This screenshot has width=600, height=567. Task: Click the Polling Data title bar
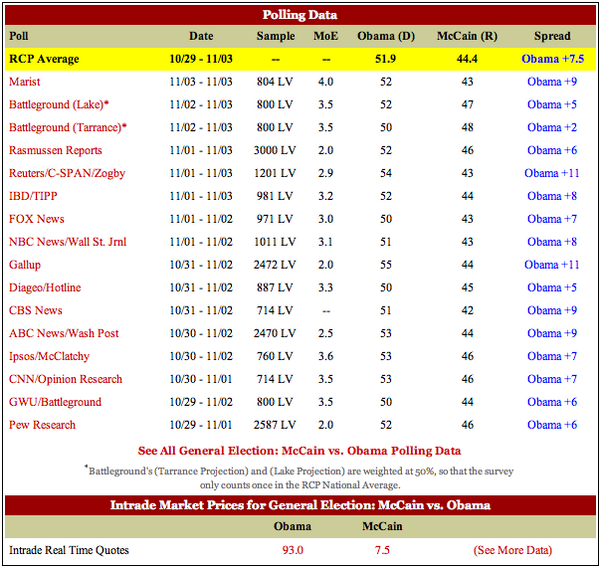[x=300, y=15]
